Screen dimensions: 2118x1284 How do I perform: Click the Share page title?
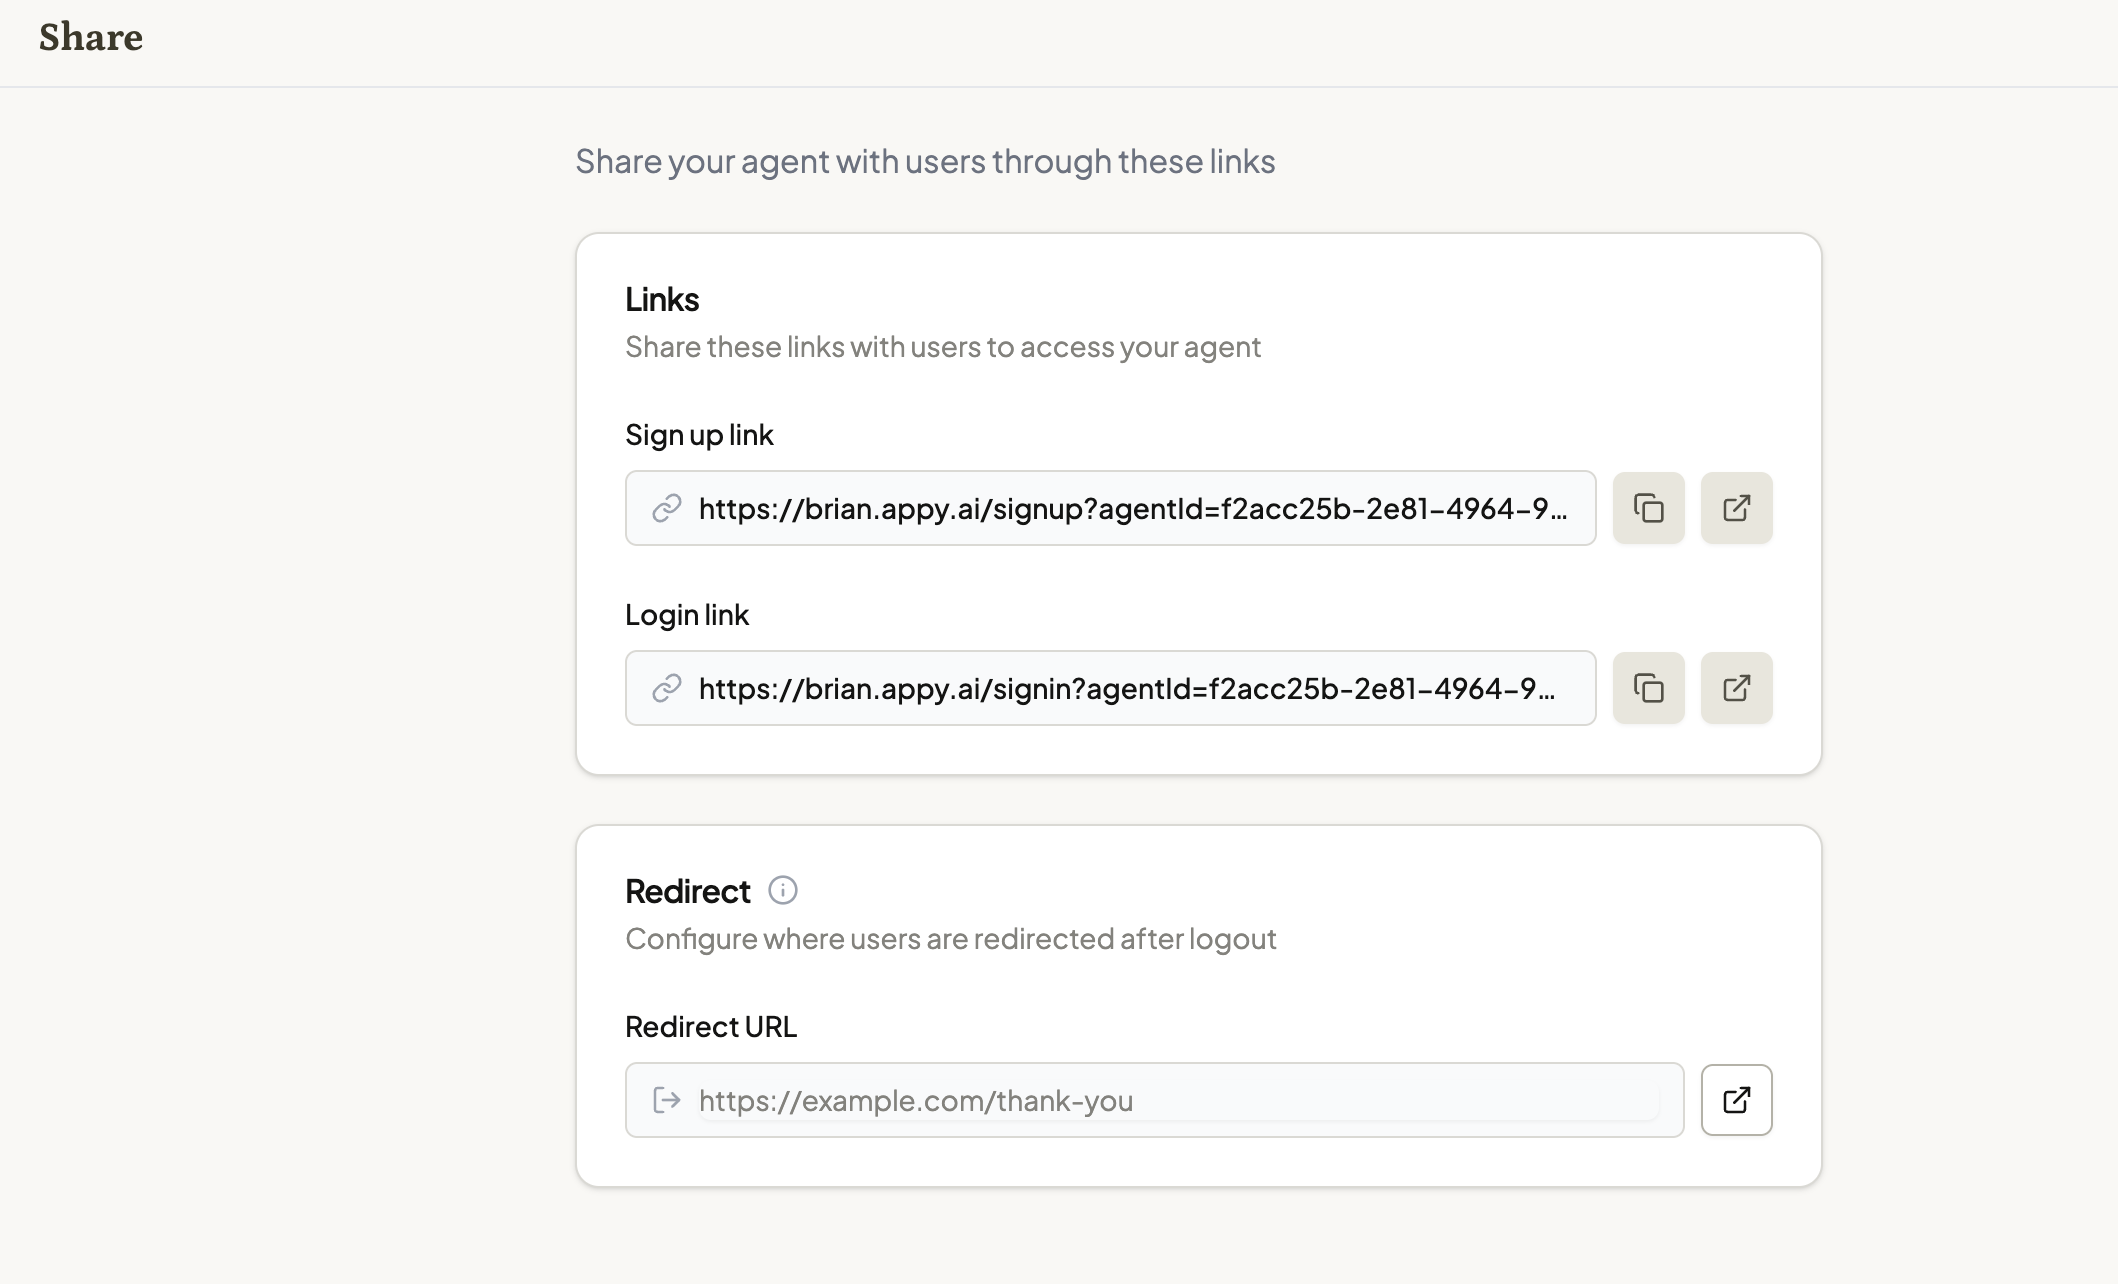91,37
